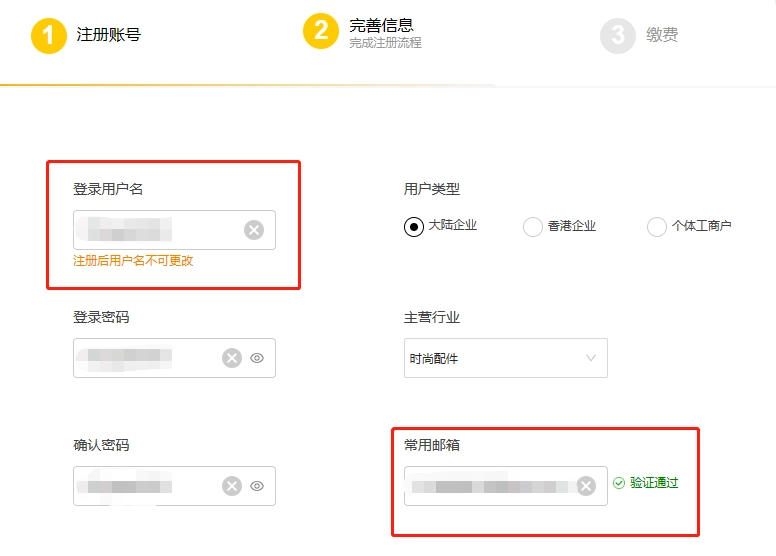Focus the 常用邮箱 email input field
This screenshot has width=776, height=556.
point(488,486)
